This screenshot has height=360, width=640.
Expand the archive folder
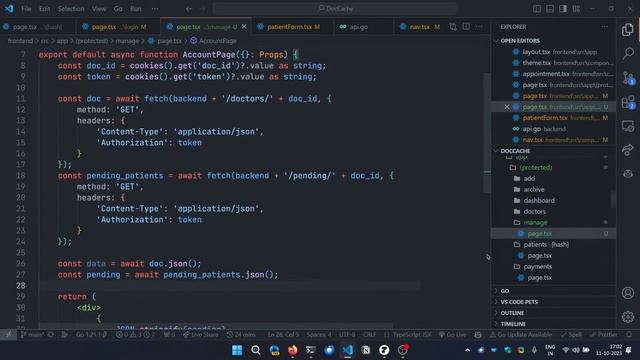[553, 189]
